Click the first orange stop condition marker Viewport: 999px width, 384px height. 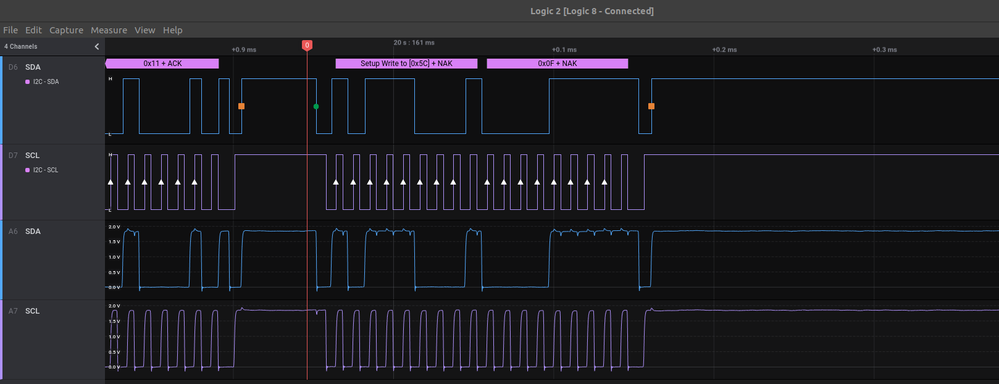(241, 106)
